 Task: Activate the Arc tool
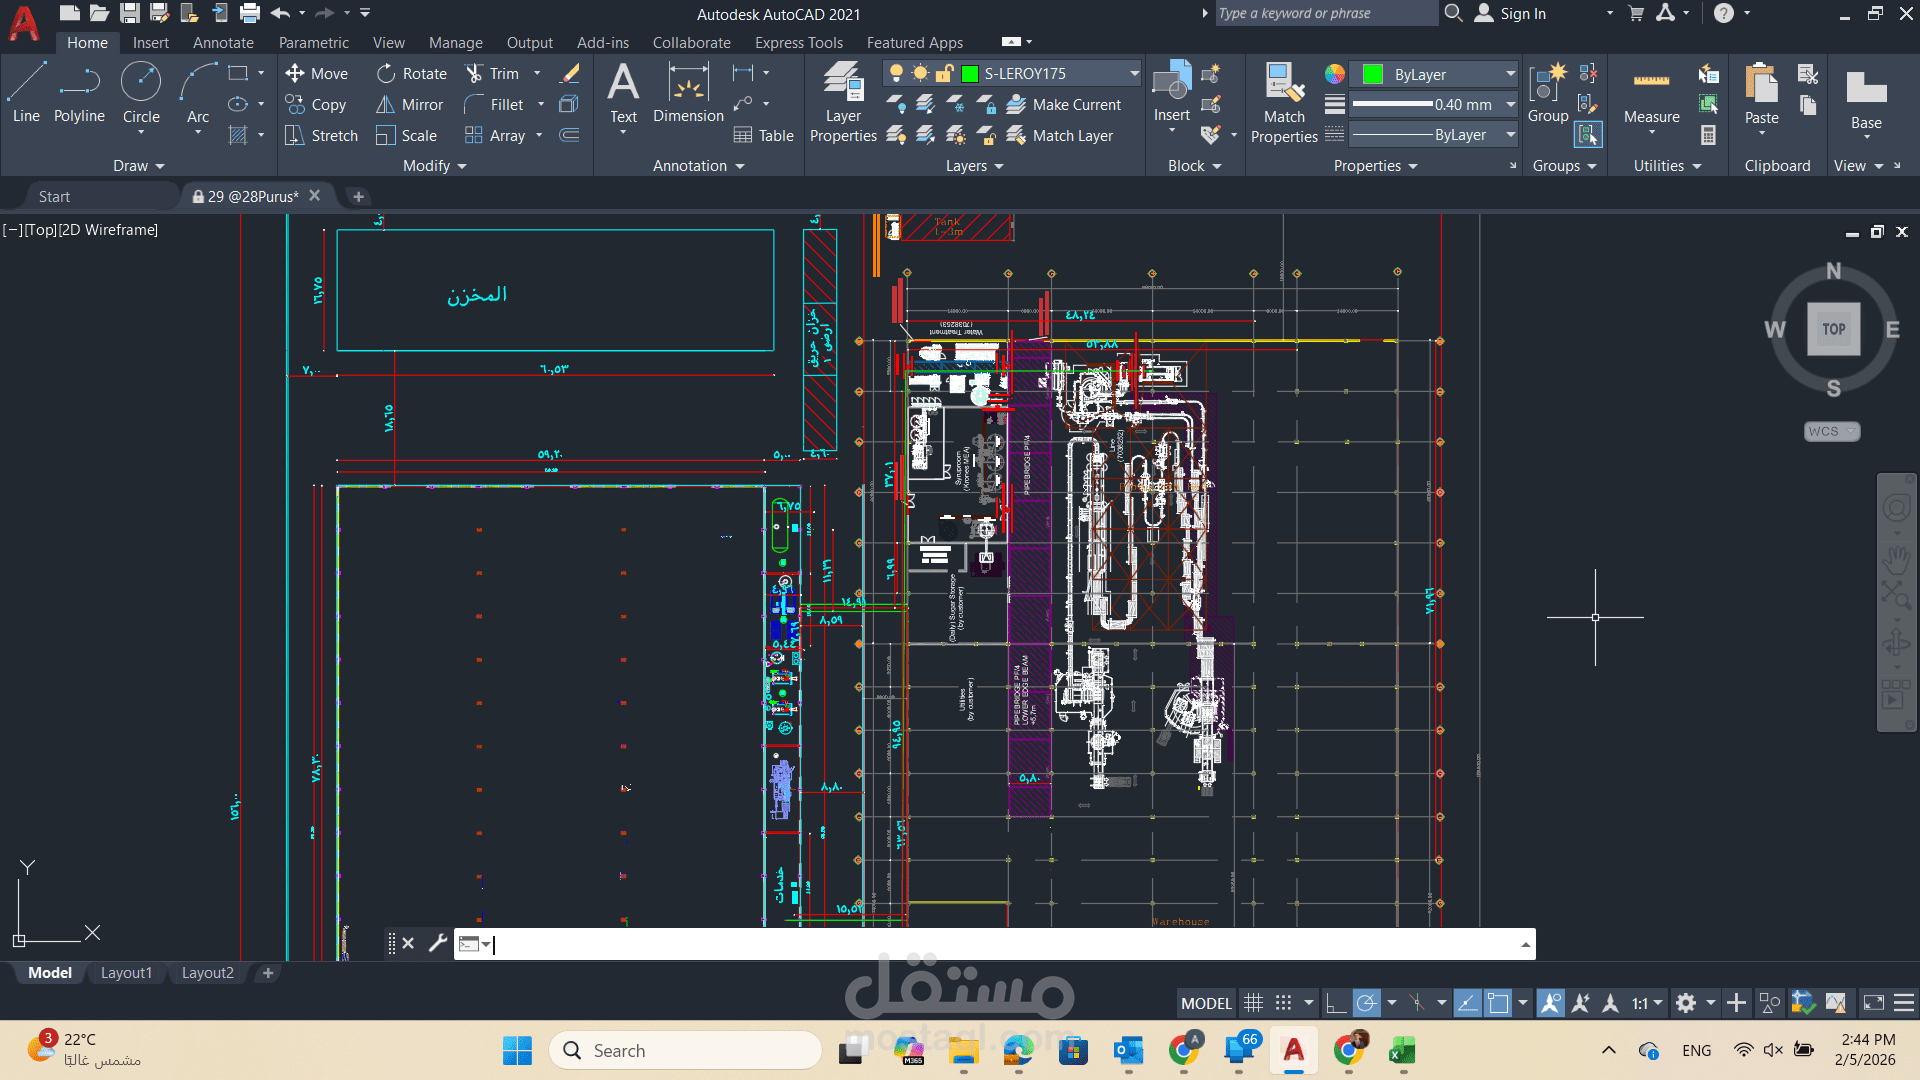(x=198, y=93)
